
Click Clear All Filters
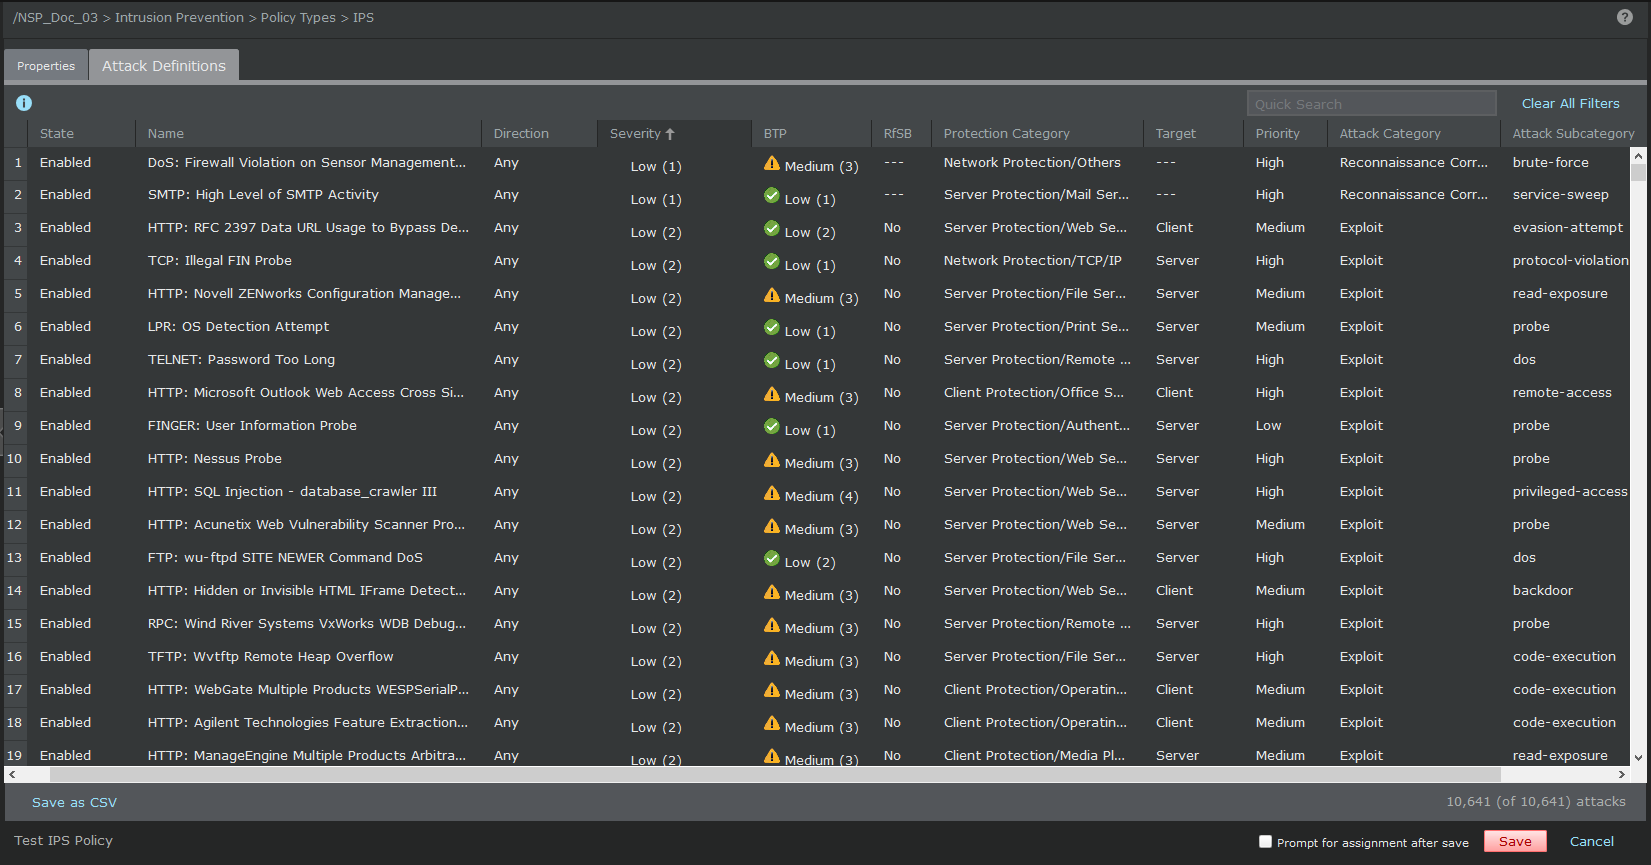pos(1571,104)
